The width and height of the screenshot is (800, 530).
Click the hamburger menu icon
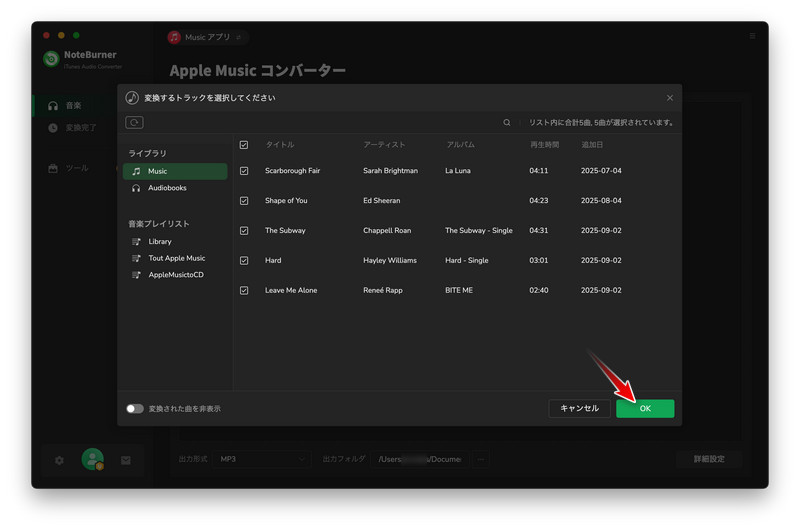(752, 36)
